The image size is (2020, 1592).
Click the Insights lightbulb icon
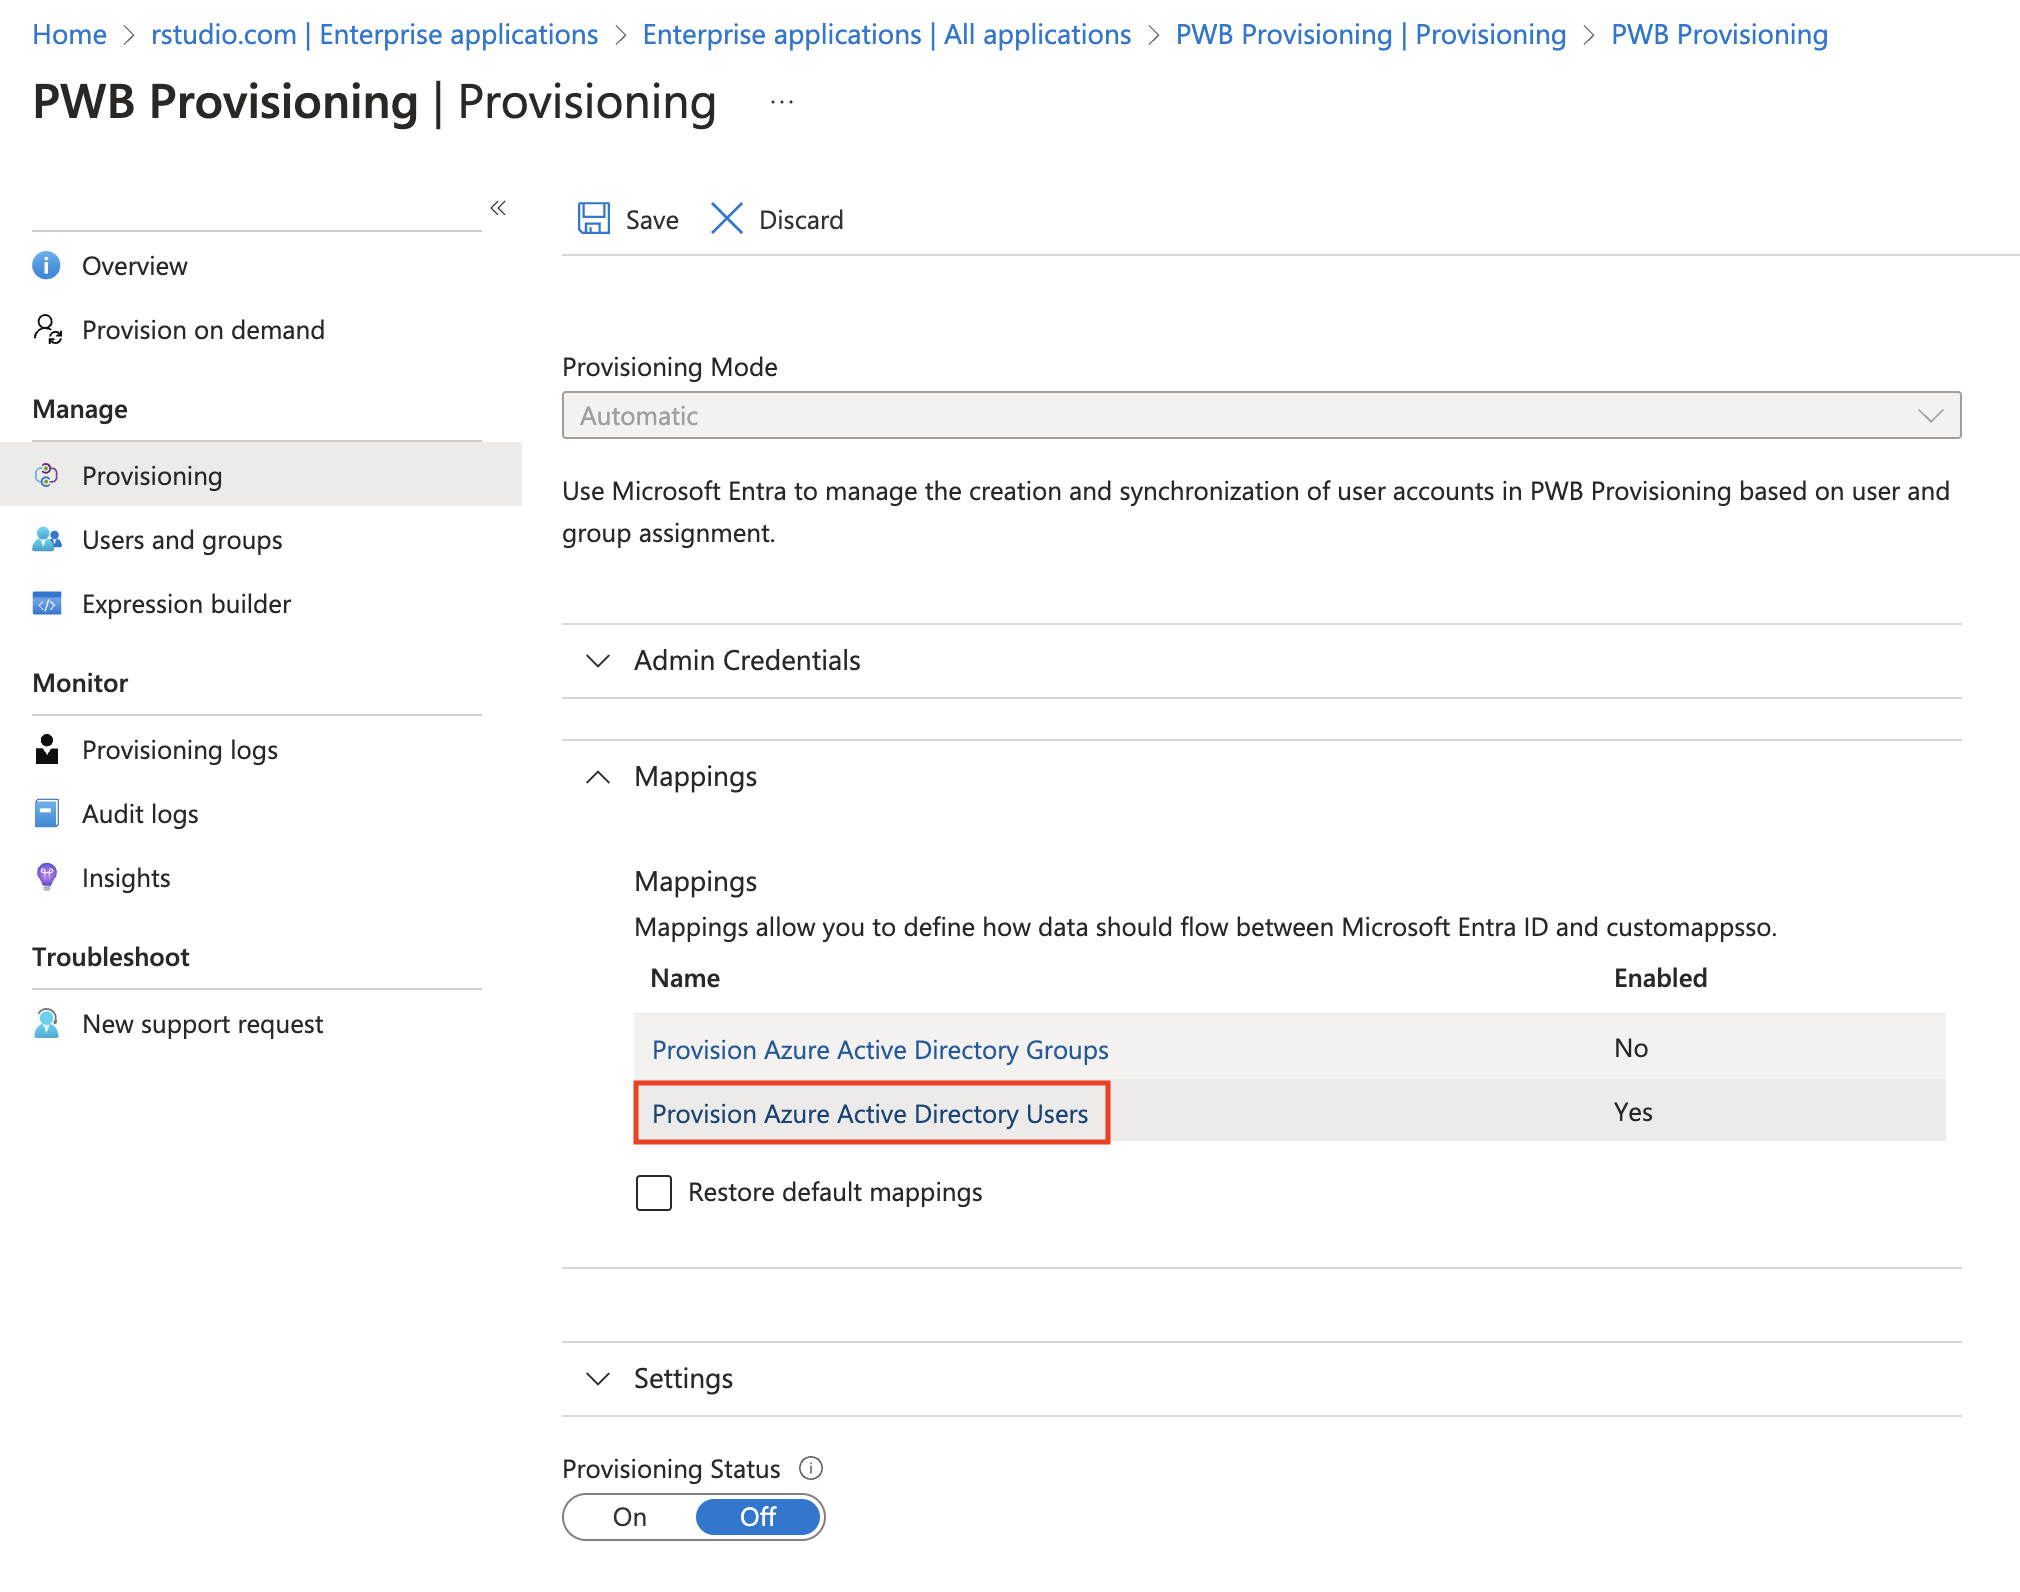point(47,878)
